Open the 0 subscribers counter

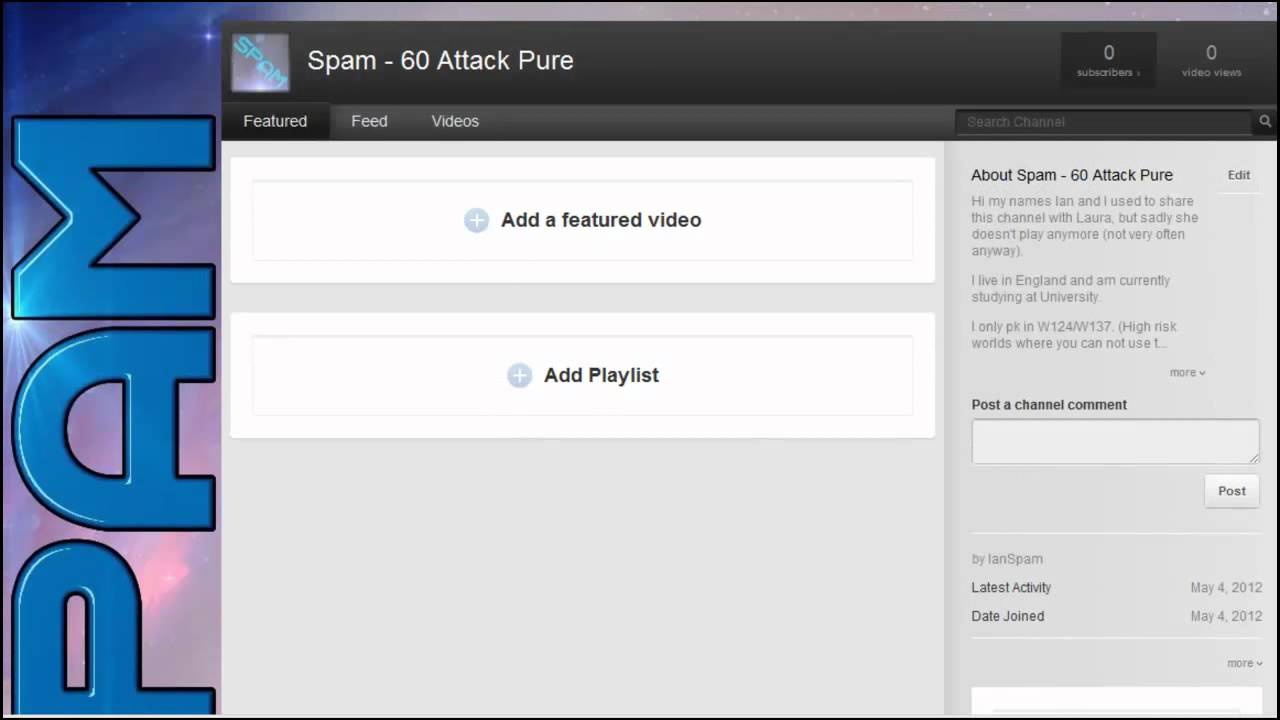(x=1108, y=61)
